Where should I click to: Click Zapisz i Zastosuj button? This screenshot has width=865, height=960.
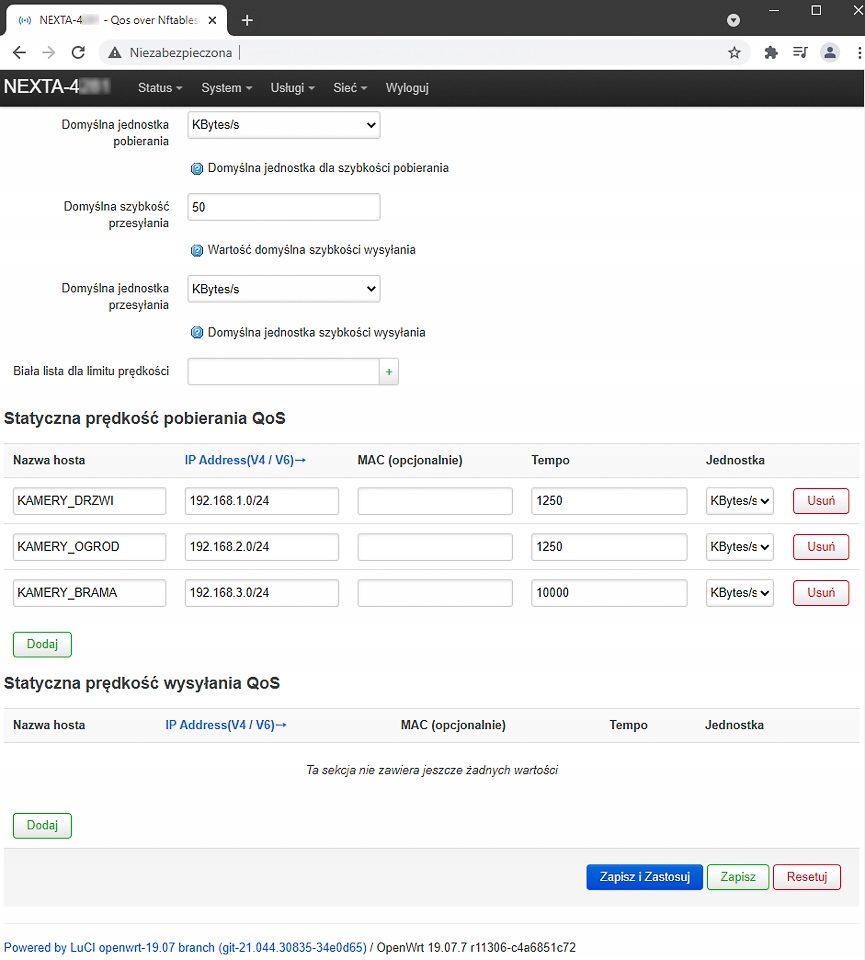coord(644,877)
